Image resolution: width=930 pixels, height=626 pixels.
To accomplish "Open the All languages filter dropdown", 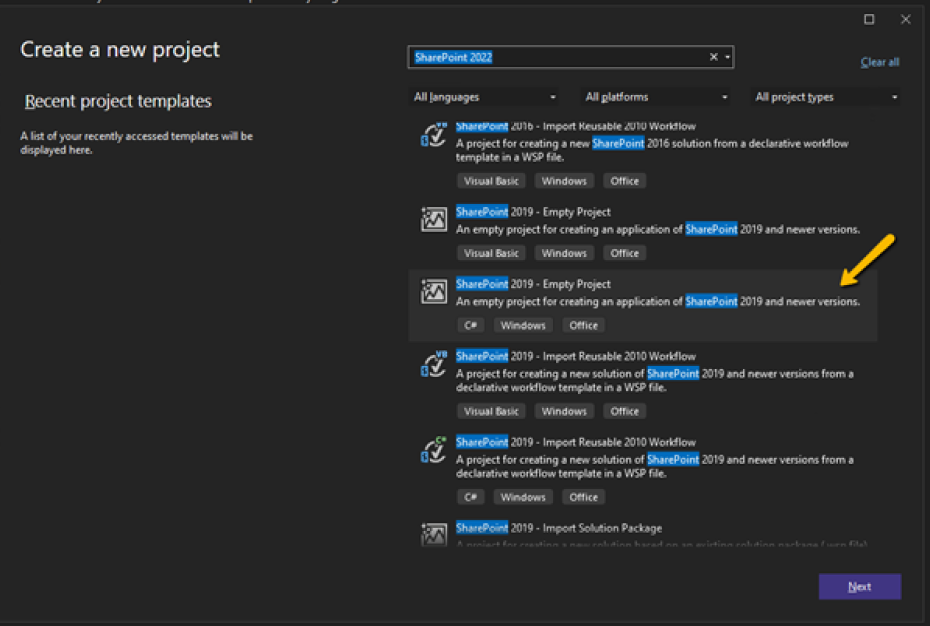I will point(484,97).
